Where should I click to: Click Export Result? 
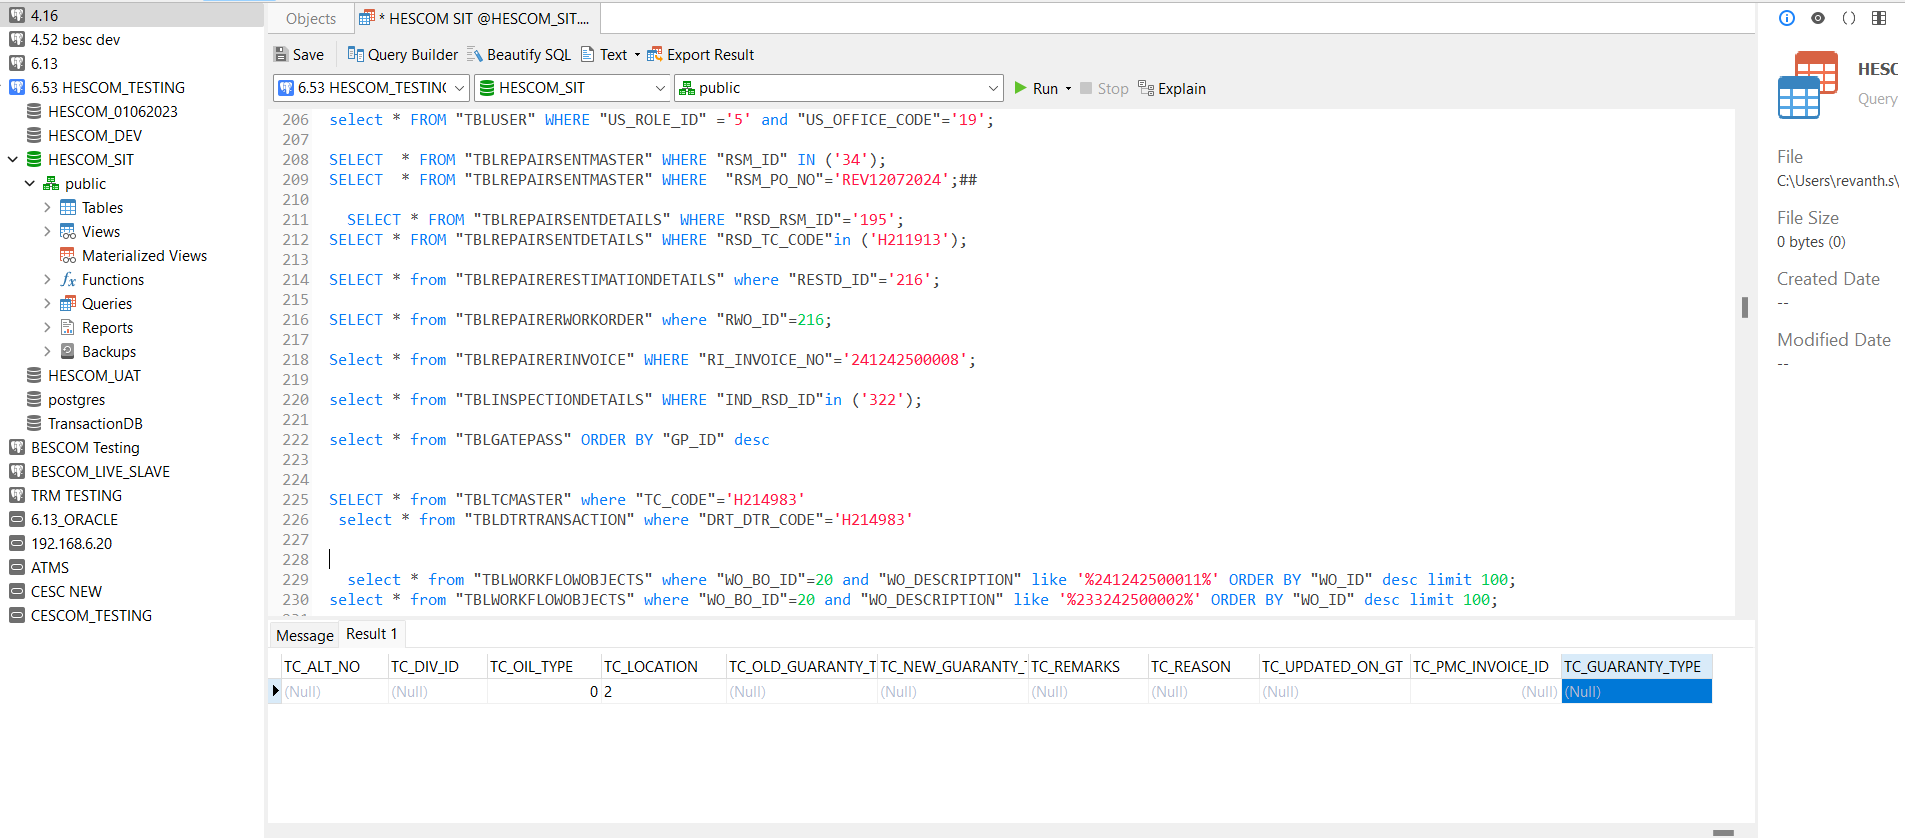(x=700, y=55)
